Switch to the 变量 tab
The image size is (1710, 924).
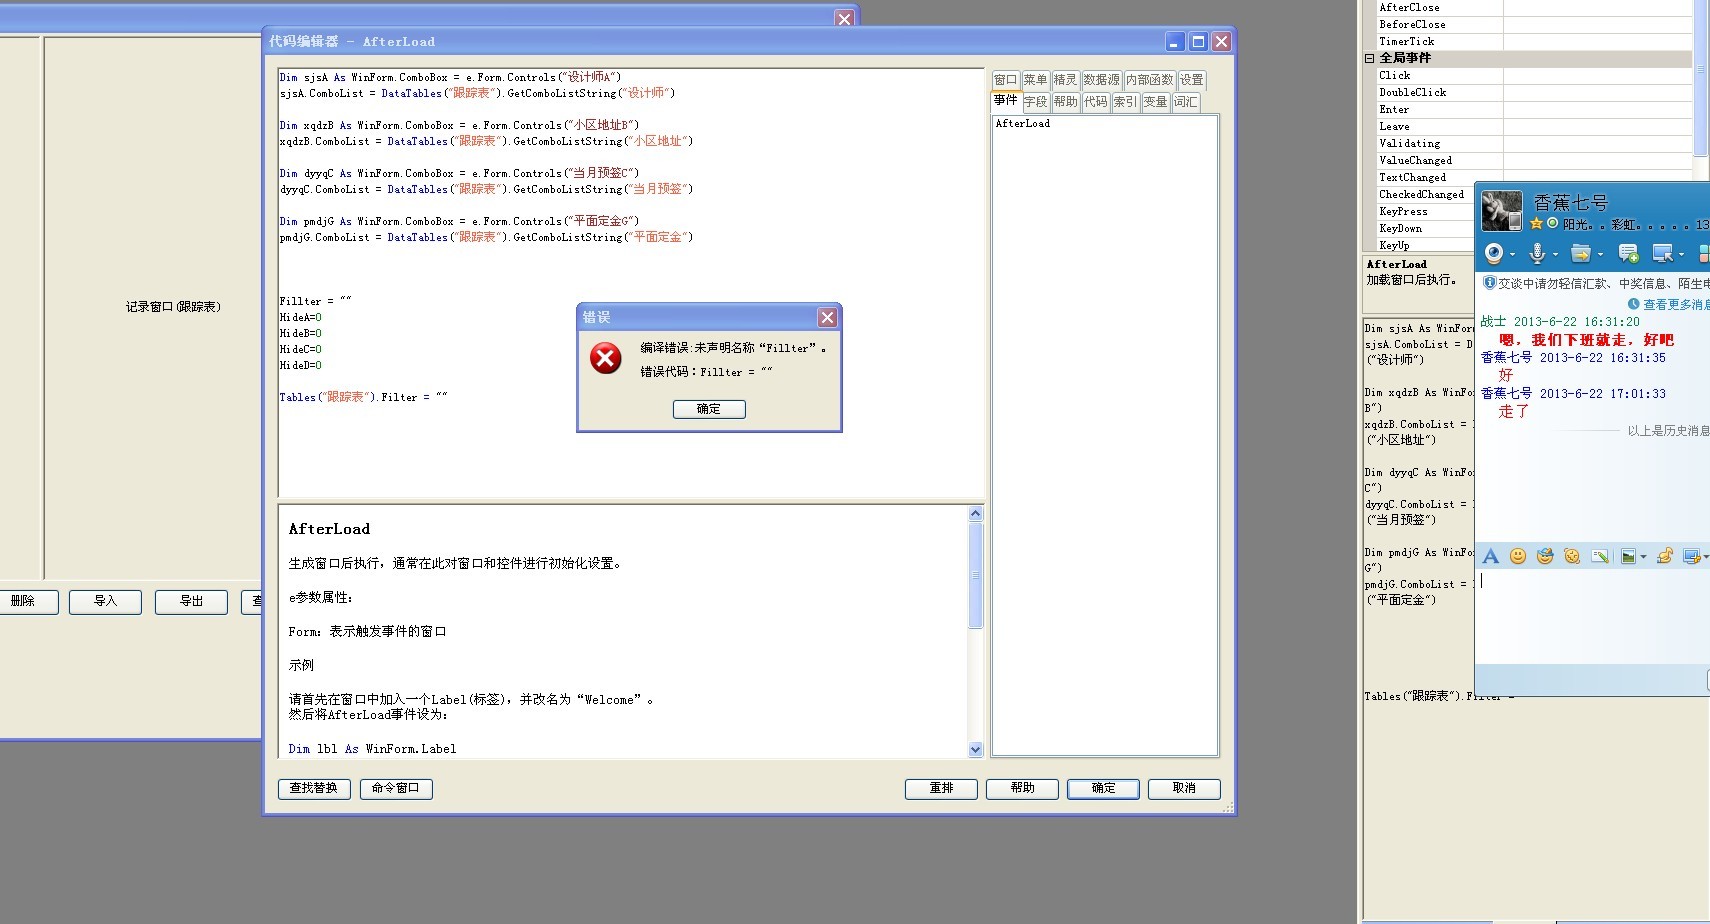1155,102
